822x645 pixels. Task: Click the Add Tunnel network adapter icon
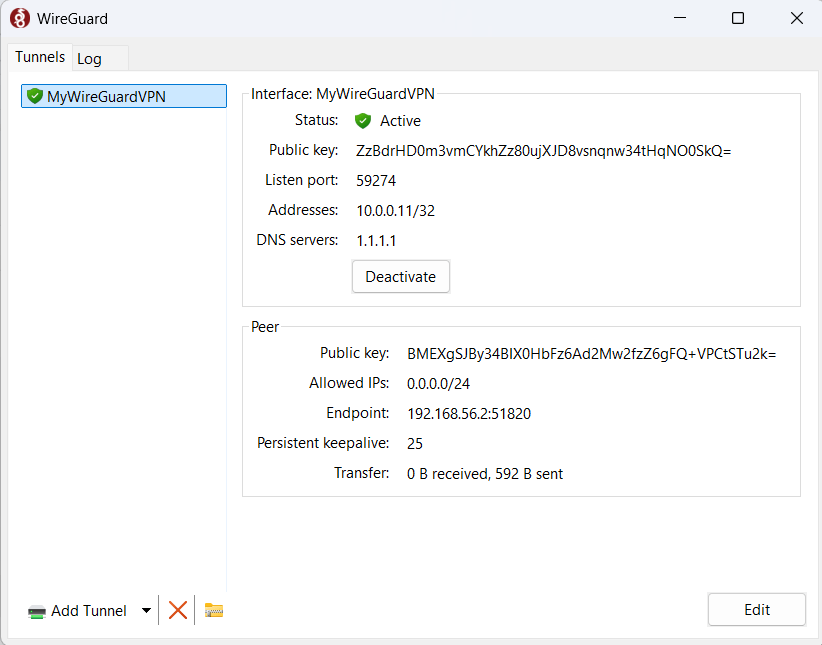37,611
